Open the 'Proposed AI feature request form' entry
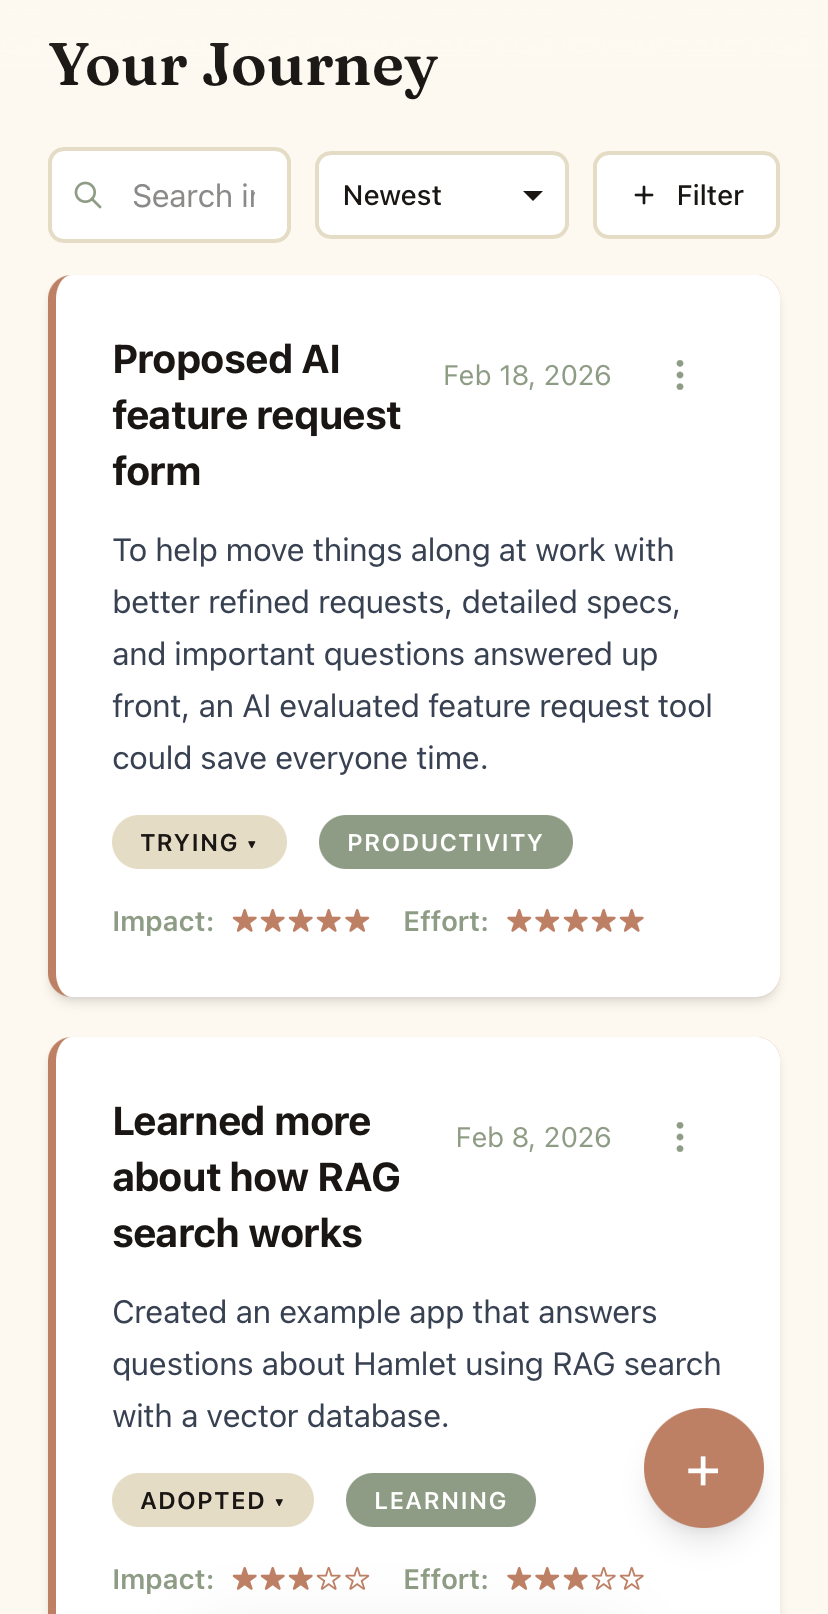The height and width of the screenshot is (1614, 828). point(257,415)
